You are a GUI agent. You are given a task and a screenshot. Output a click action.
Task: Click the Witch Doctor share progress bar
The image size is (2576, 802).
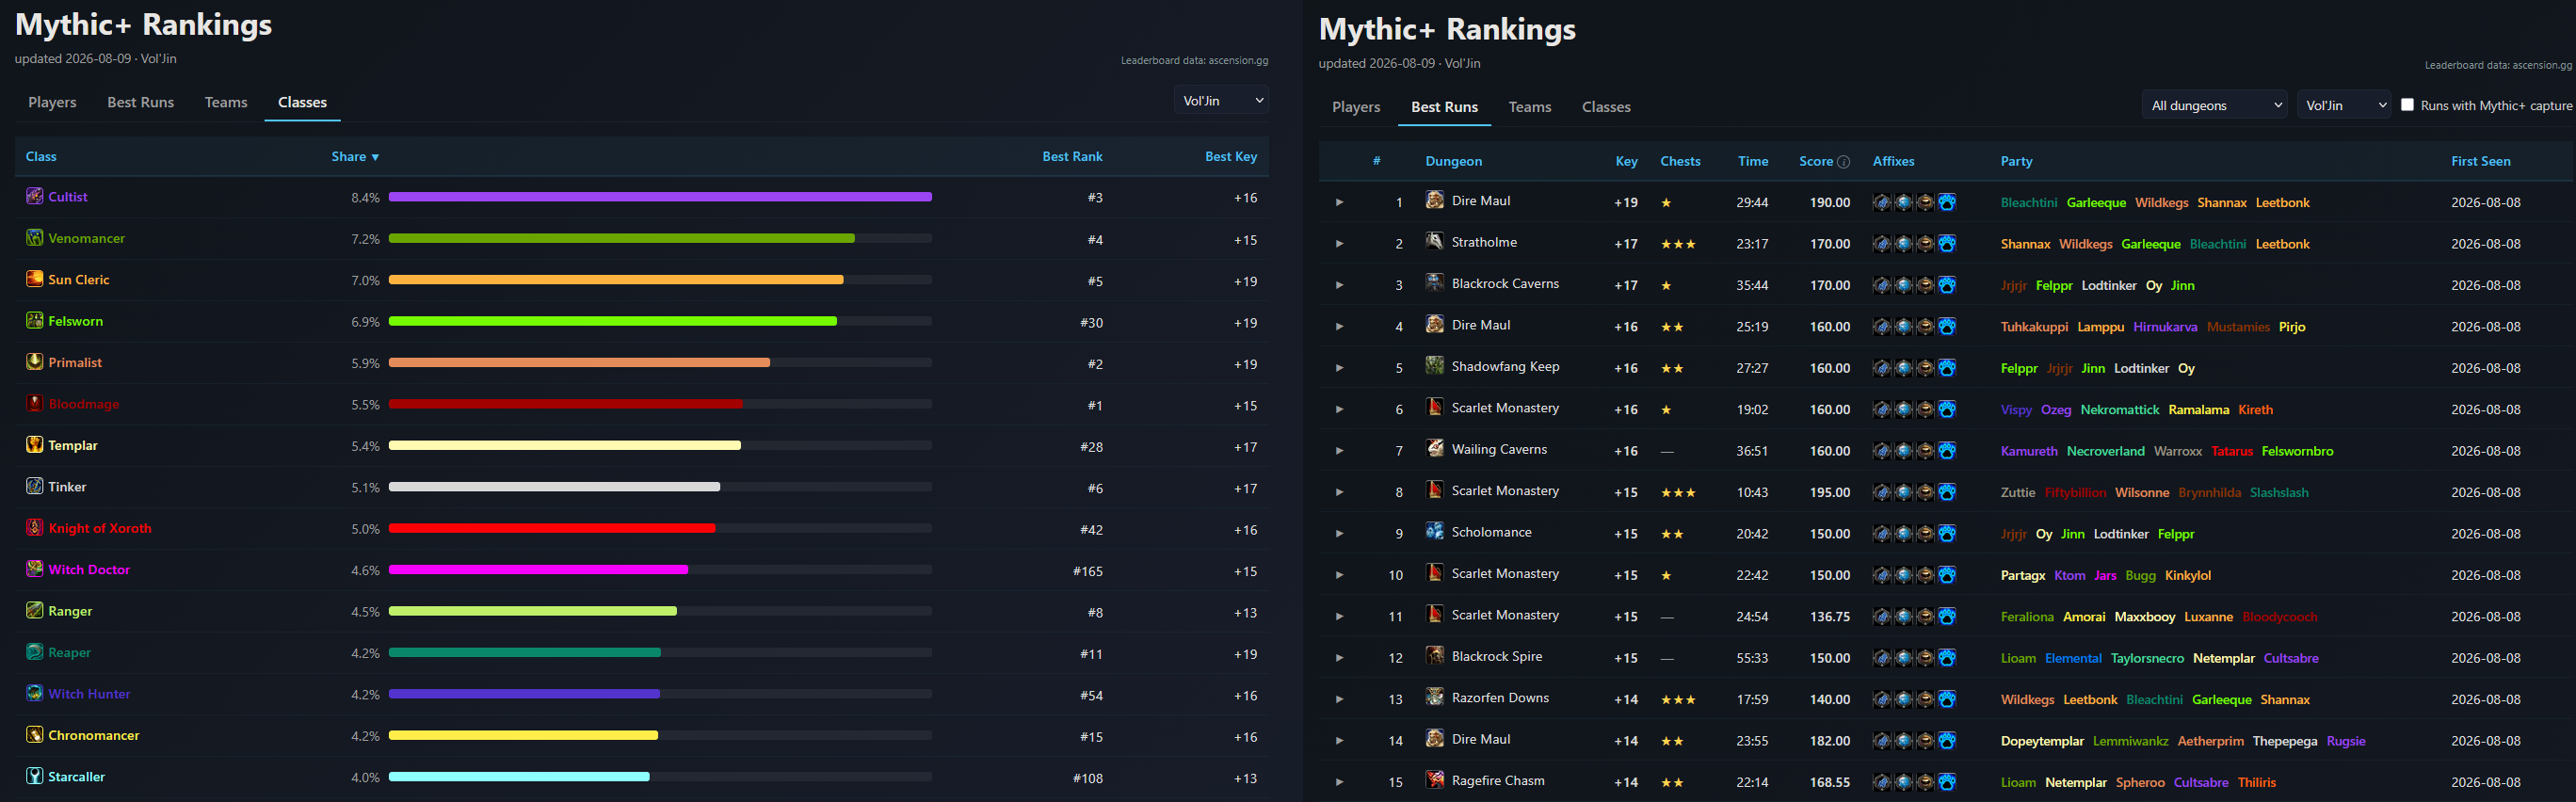point(660,570)
